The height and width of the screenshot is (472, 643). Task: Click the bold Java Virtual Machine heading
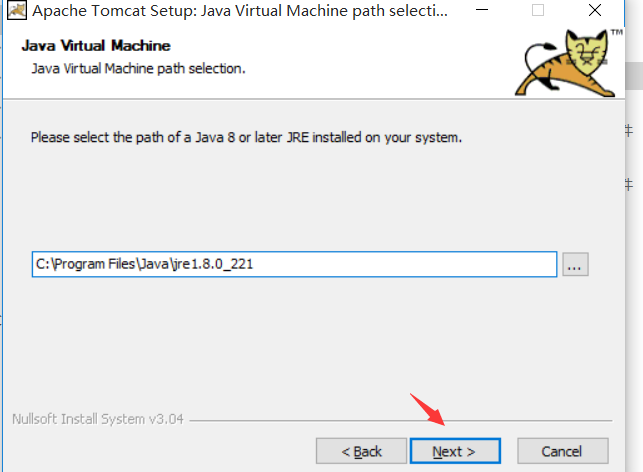tap(96, 46)
